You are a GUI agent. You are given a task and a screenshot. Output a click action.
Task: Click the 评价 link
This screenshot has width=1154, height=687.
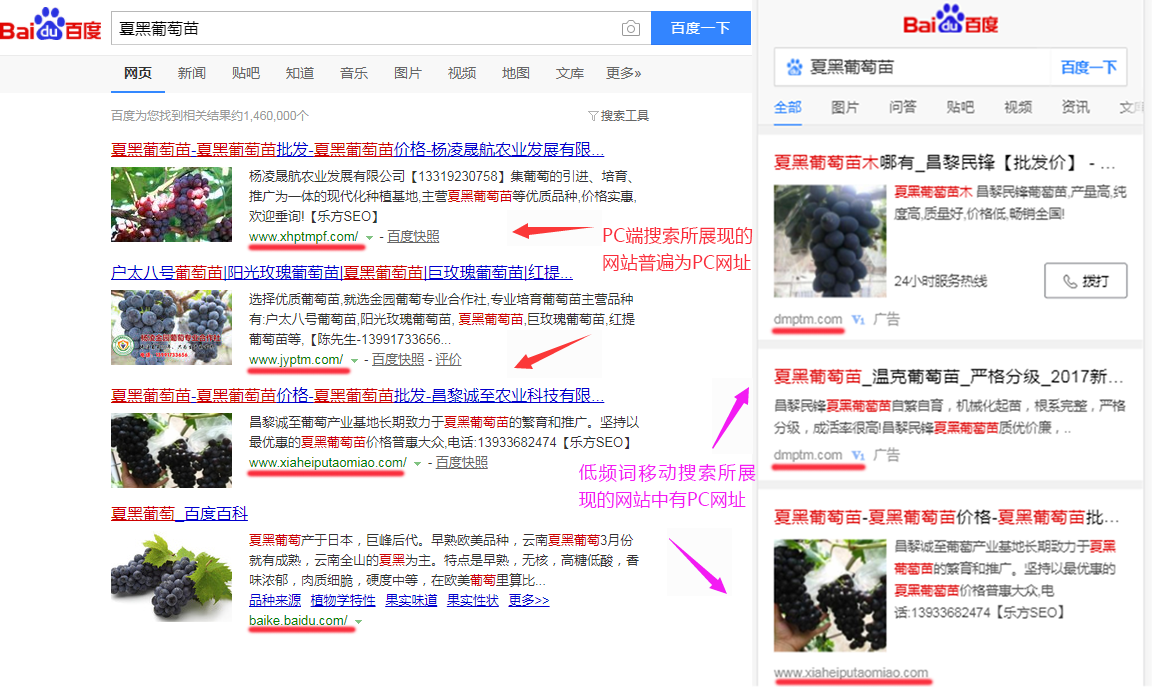[448, 359]
